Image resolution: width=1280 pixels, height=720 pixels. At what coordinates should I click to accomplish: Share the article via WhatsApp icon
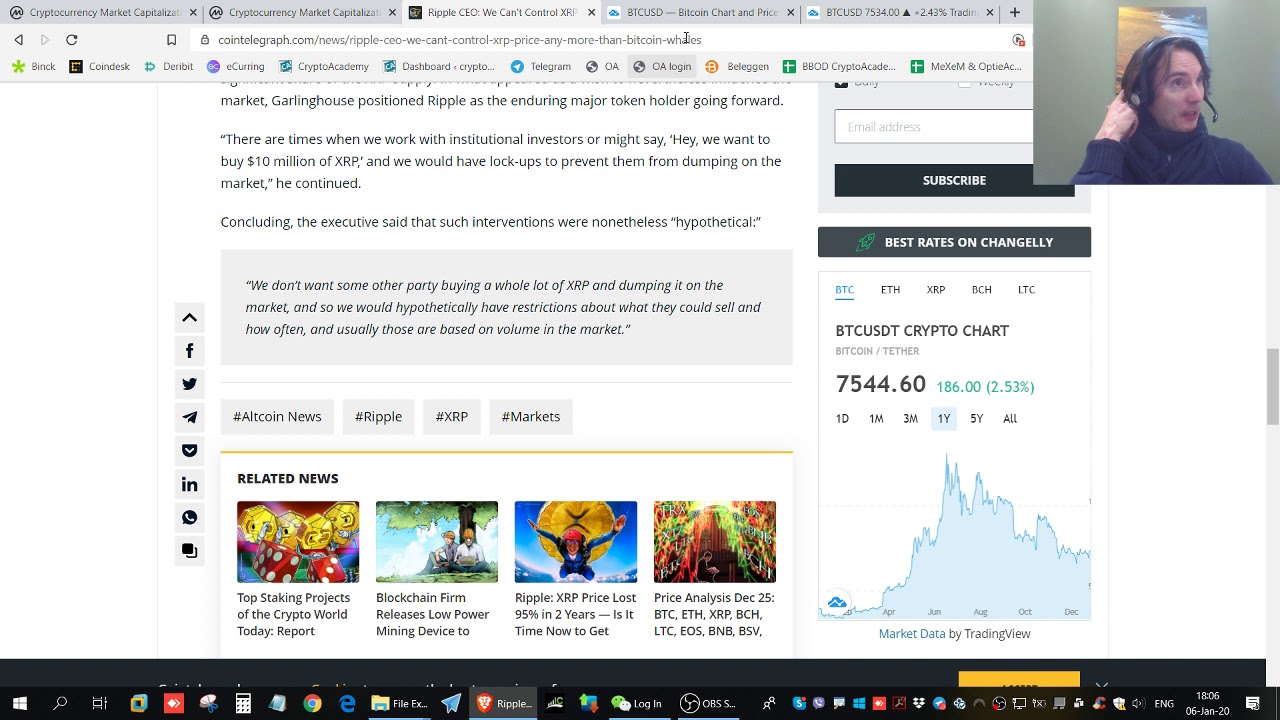[x=189, y=517]
